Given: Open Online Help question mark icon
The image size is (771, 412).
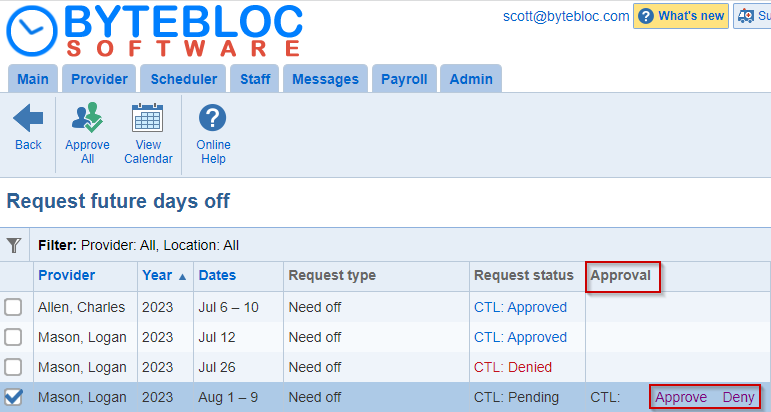Looking at the screenshot, I should [x=212, y=118].
